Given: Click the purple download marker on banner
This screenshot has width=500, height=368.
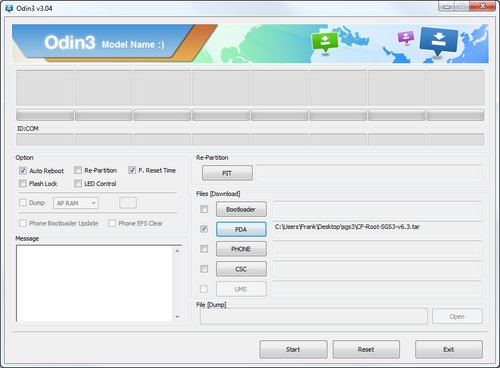Looking at the screenshot, I should tap(406, 37).
